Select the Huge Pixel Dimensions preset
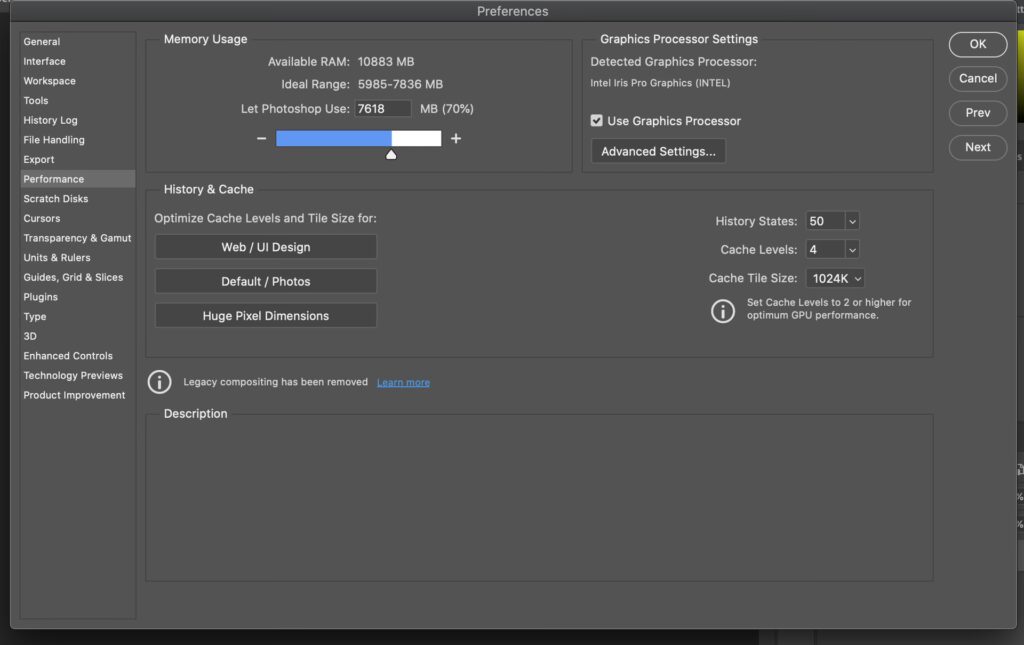The width and height of the screenshot is (1024, 645). point(266,316)
